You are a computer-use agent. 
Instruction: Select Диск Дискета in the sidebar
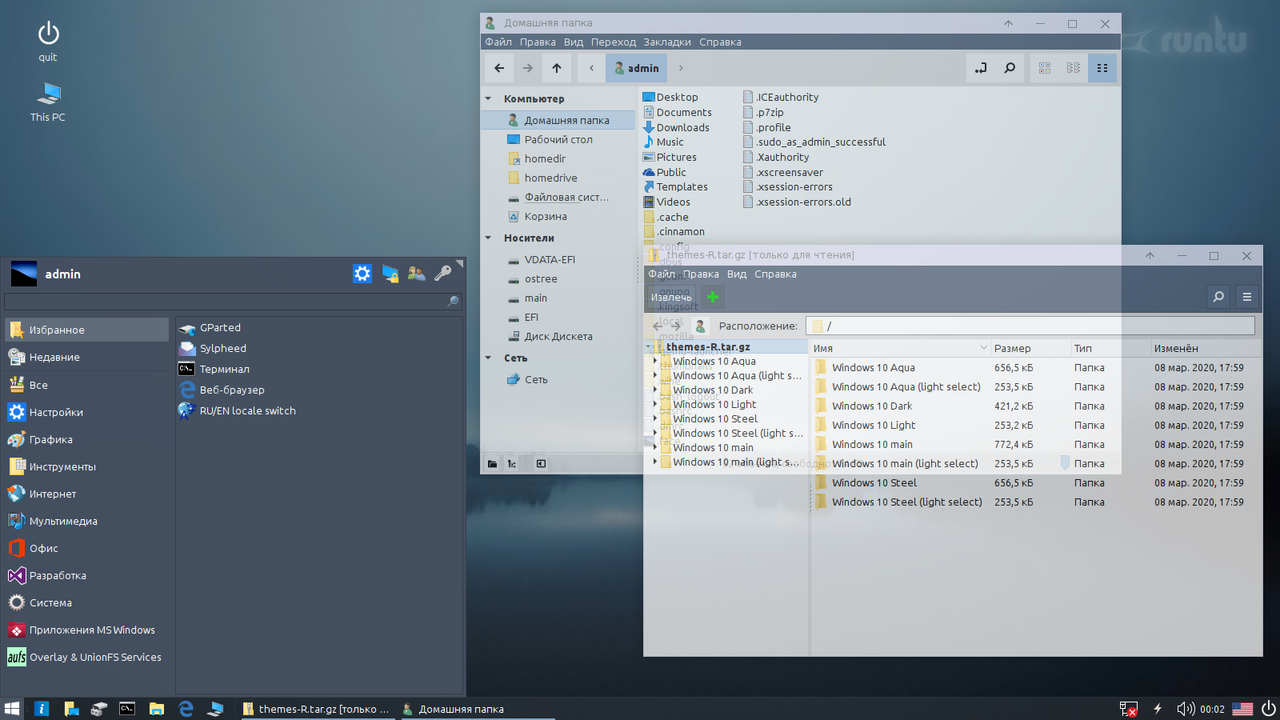(558, 337)
